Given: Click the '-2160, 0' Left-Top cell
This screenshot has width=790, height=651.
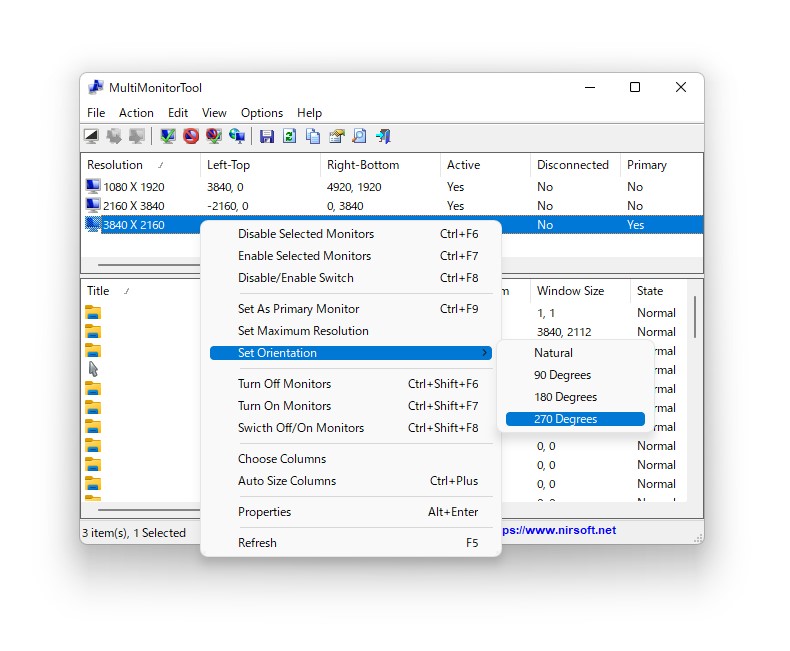Looking at the screenshot, I should click(x=228, y=206).
